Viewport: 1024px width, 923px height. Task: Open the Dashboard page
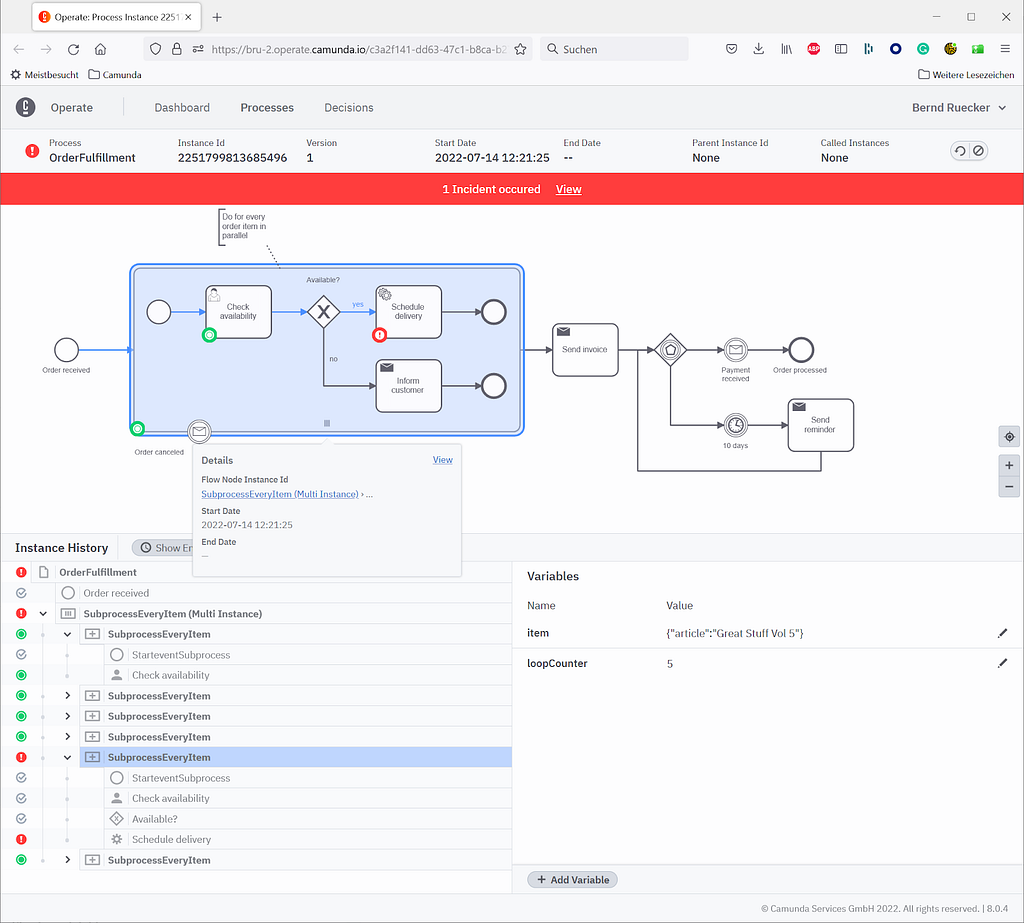pyautogui.click(x=182, y=108)
